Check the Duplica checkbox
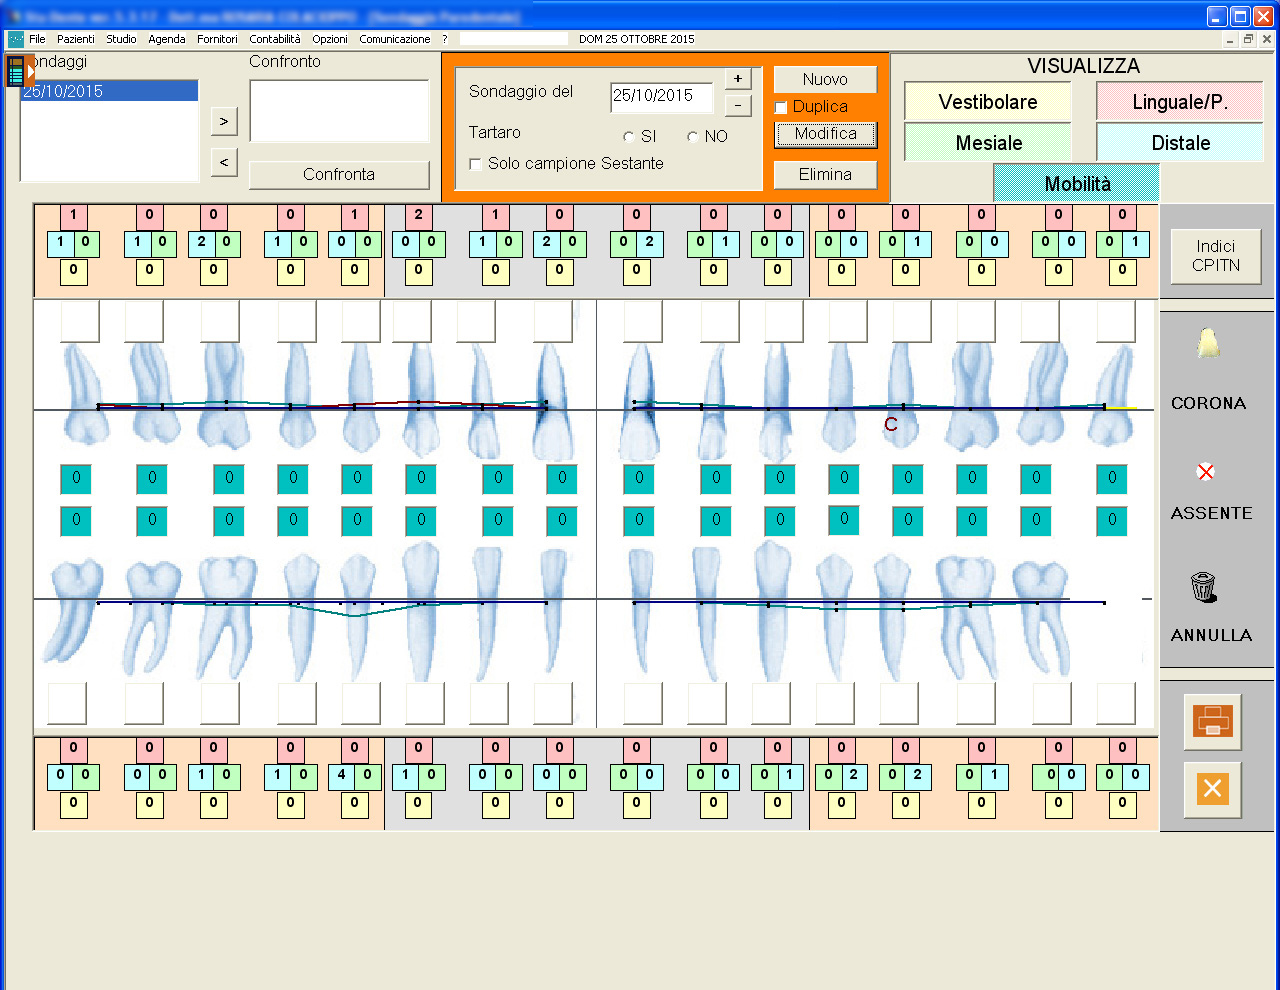The width and height of the screenshot is (1280, 990). [781, 107]
